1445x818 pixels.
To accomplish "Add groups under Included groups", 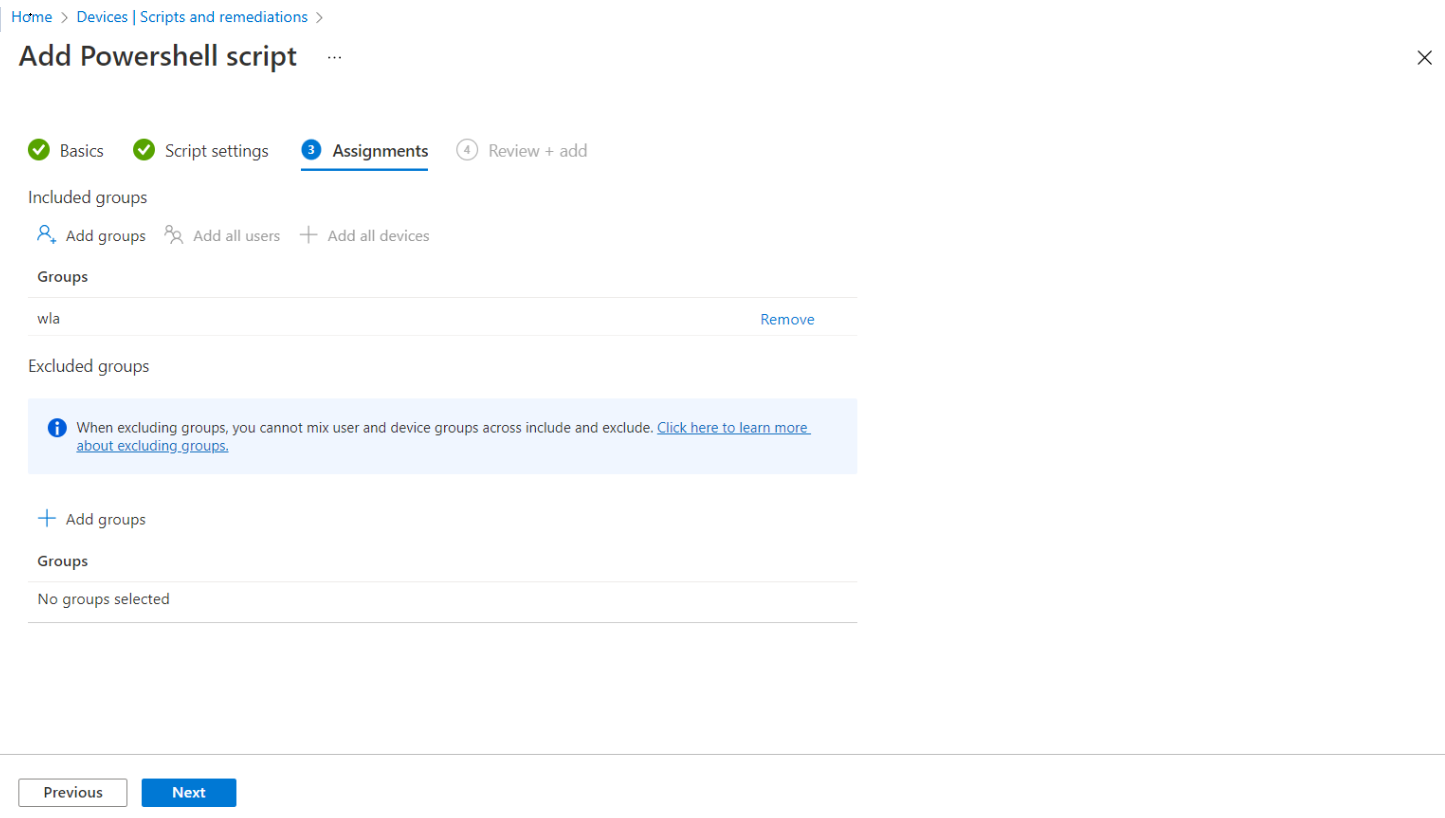I will 91,236.
